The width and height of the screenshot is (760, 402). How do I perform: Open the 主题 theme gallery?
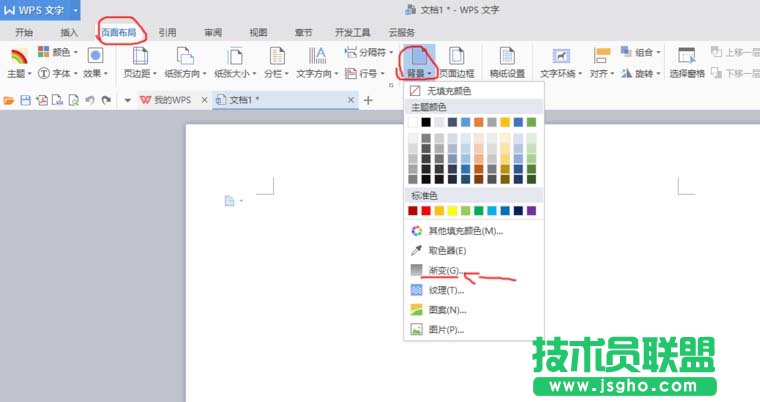point(18,64)
